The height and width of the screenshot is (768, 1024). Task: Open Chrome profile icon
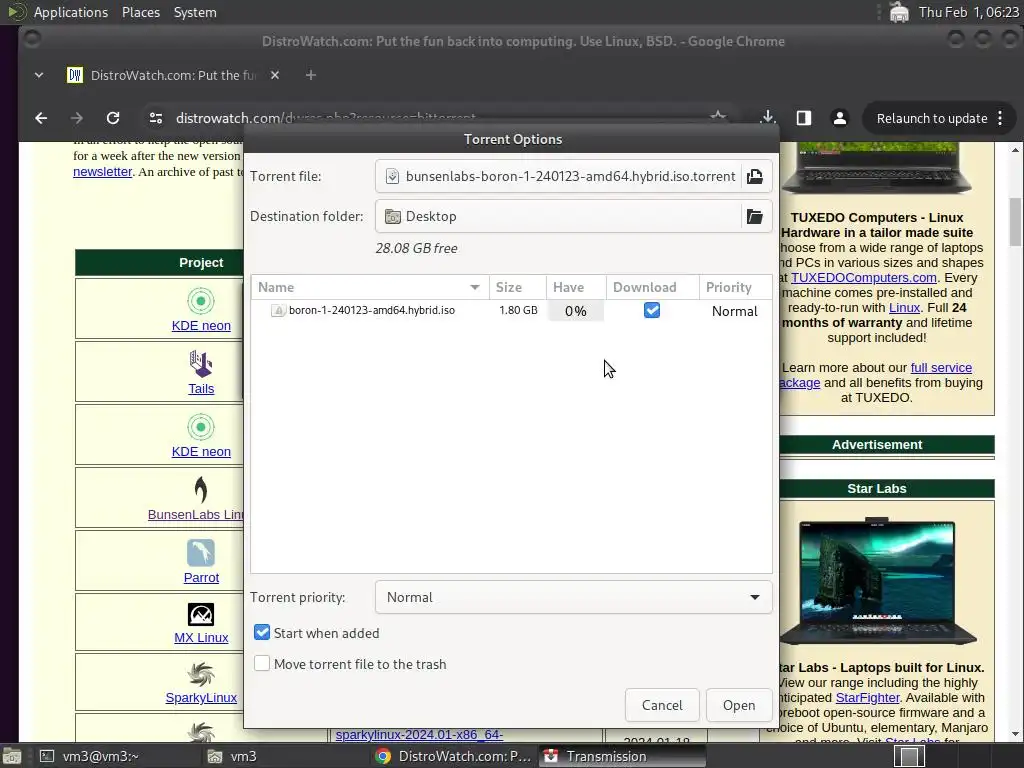pyautogui.click(x=840, y=118)
